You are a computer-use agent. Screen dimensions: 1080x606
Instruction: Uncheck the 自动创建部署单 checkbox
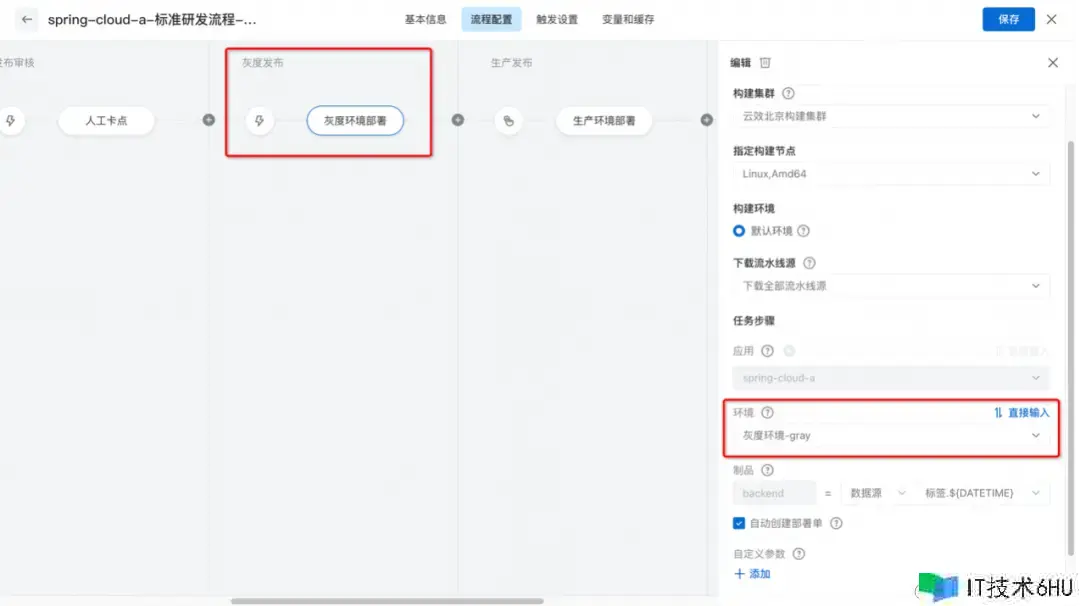(x=739, y=522)
